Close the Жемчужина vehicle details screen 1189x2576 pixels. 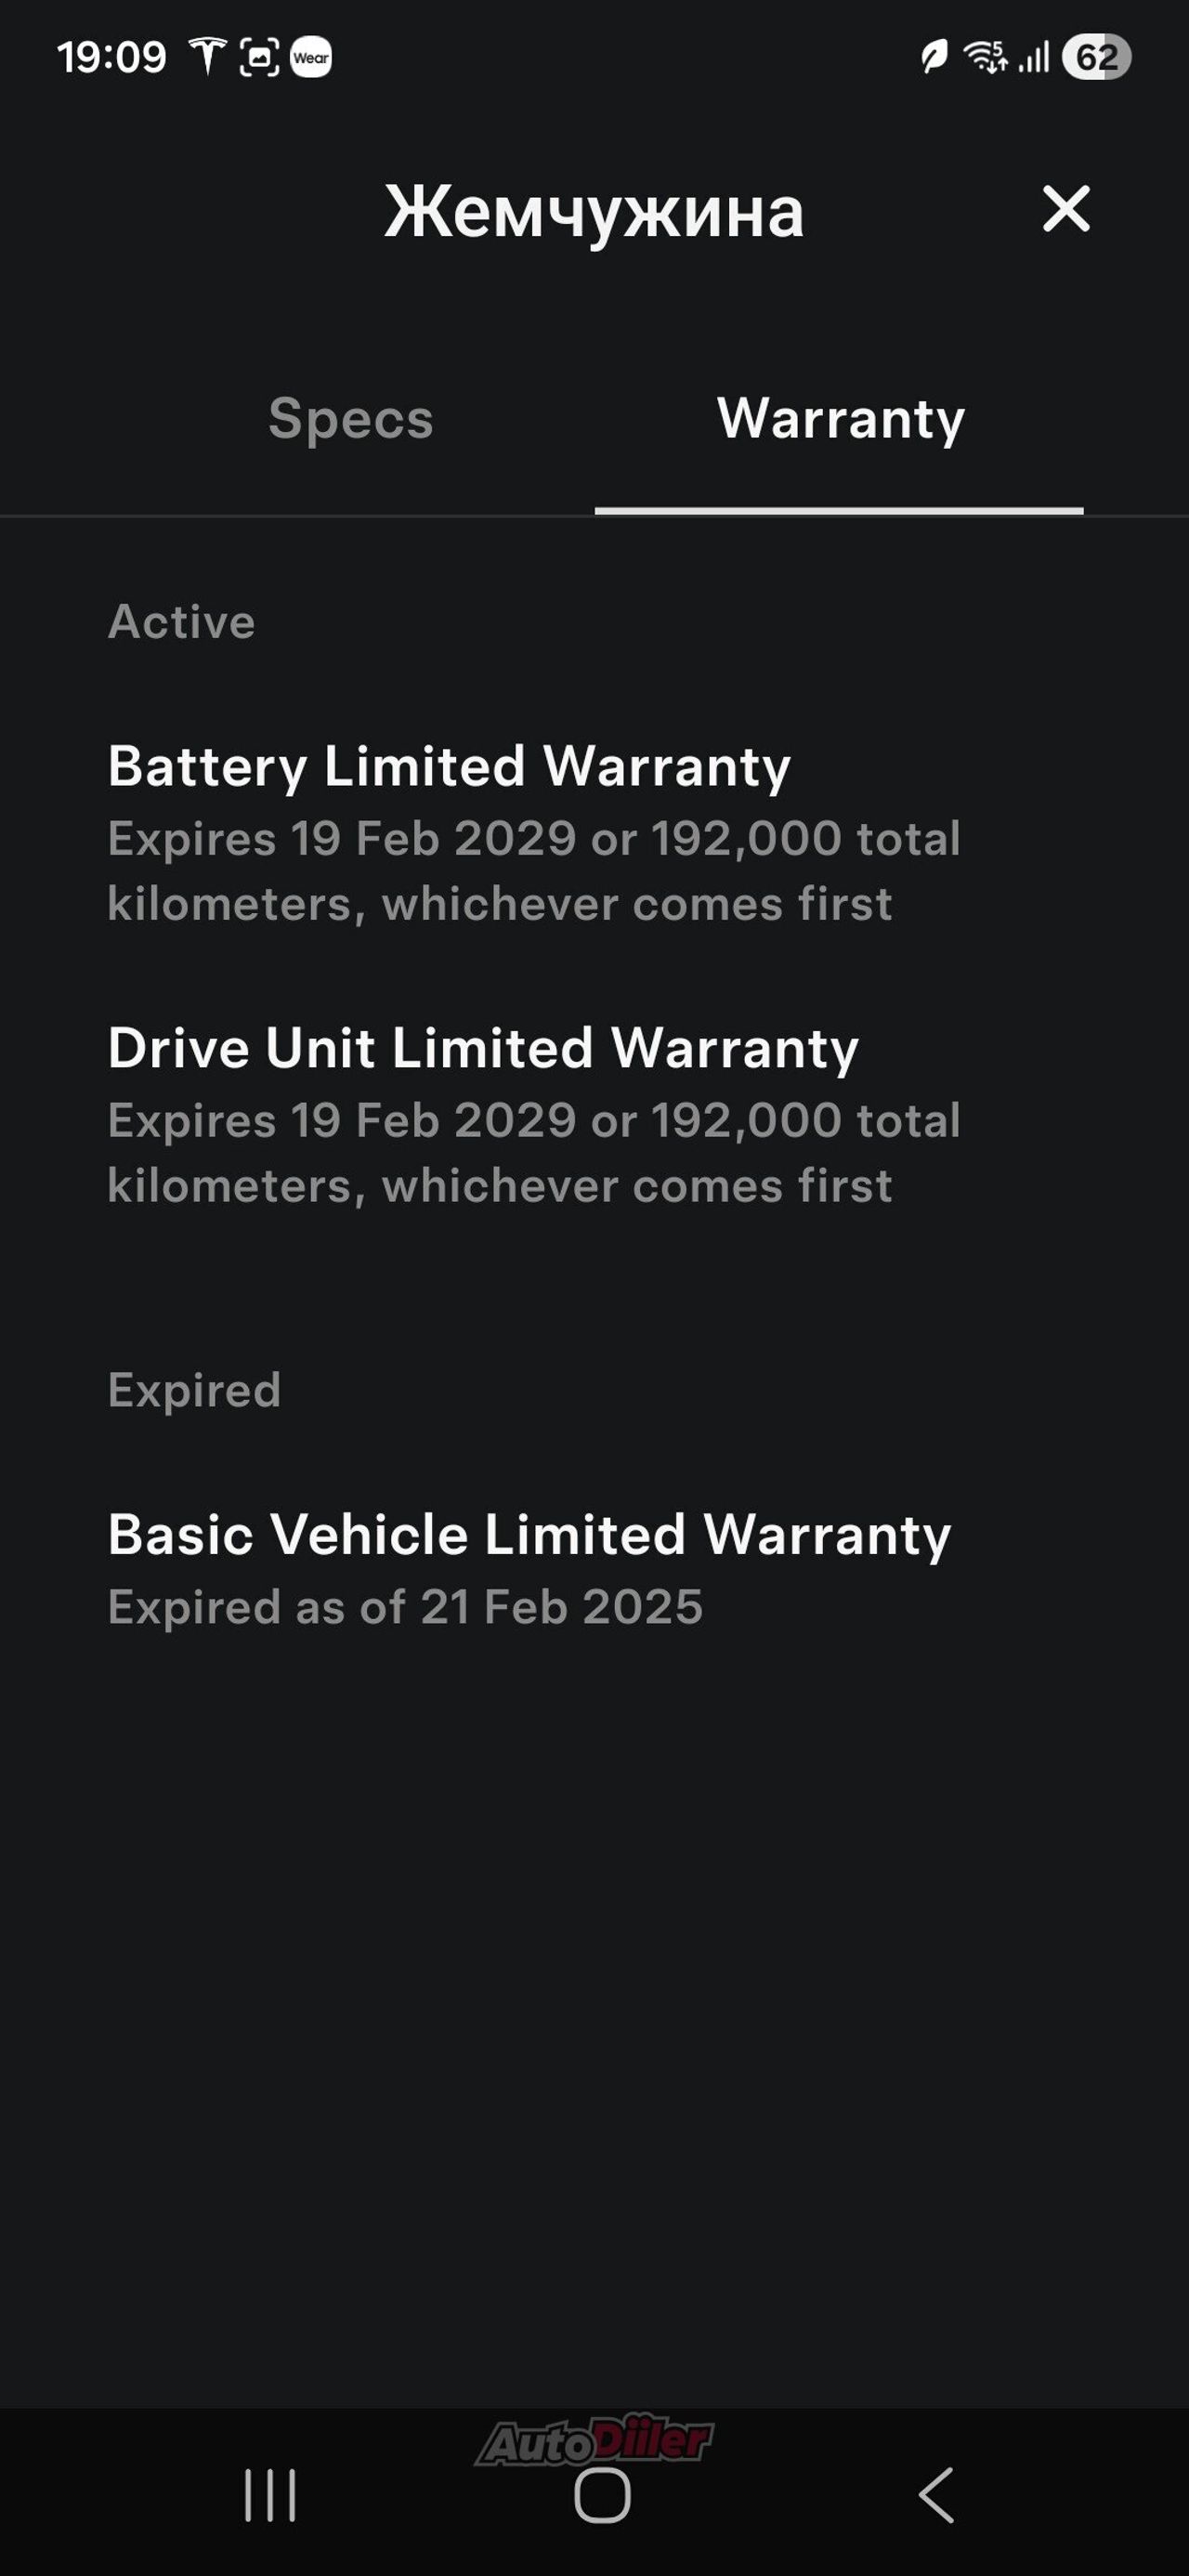coord(1066,209)
